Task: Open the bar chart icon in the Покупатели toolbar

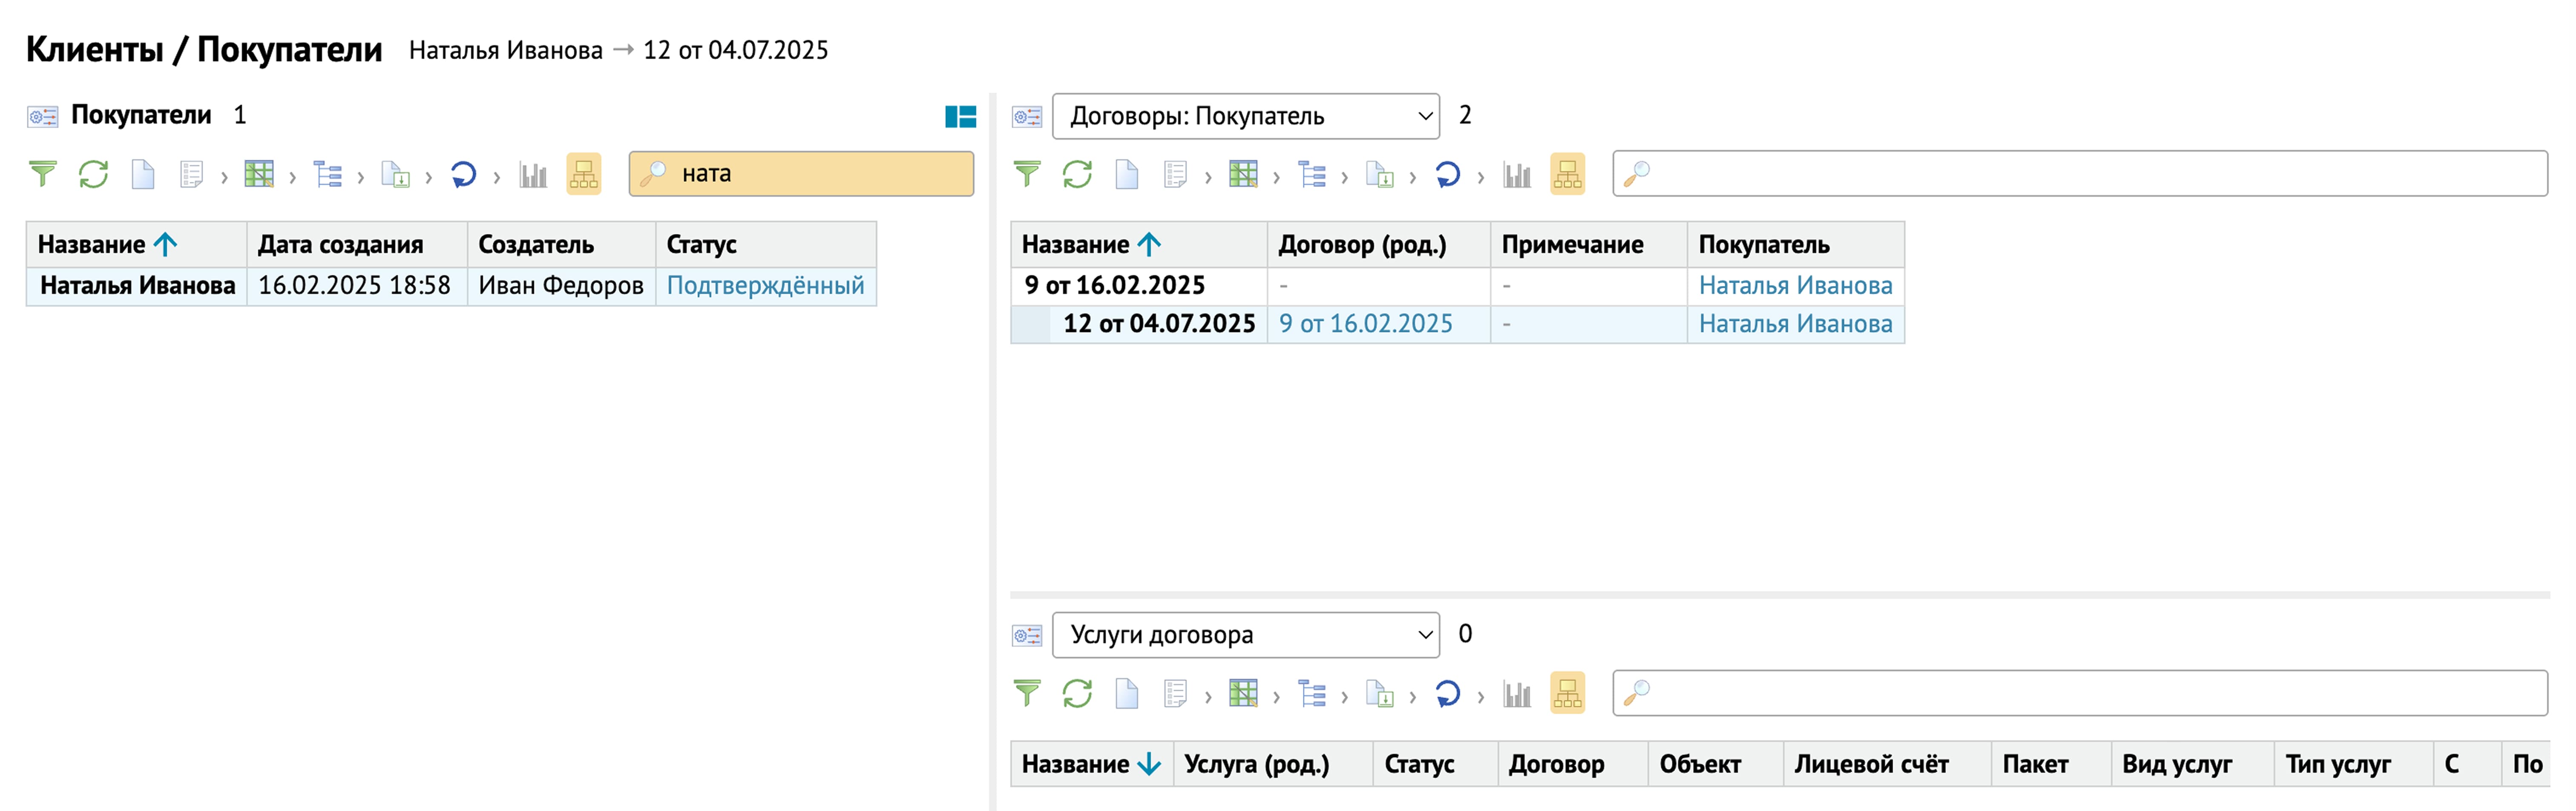Action: [533, 174]
